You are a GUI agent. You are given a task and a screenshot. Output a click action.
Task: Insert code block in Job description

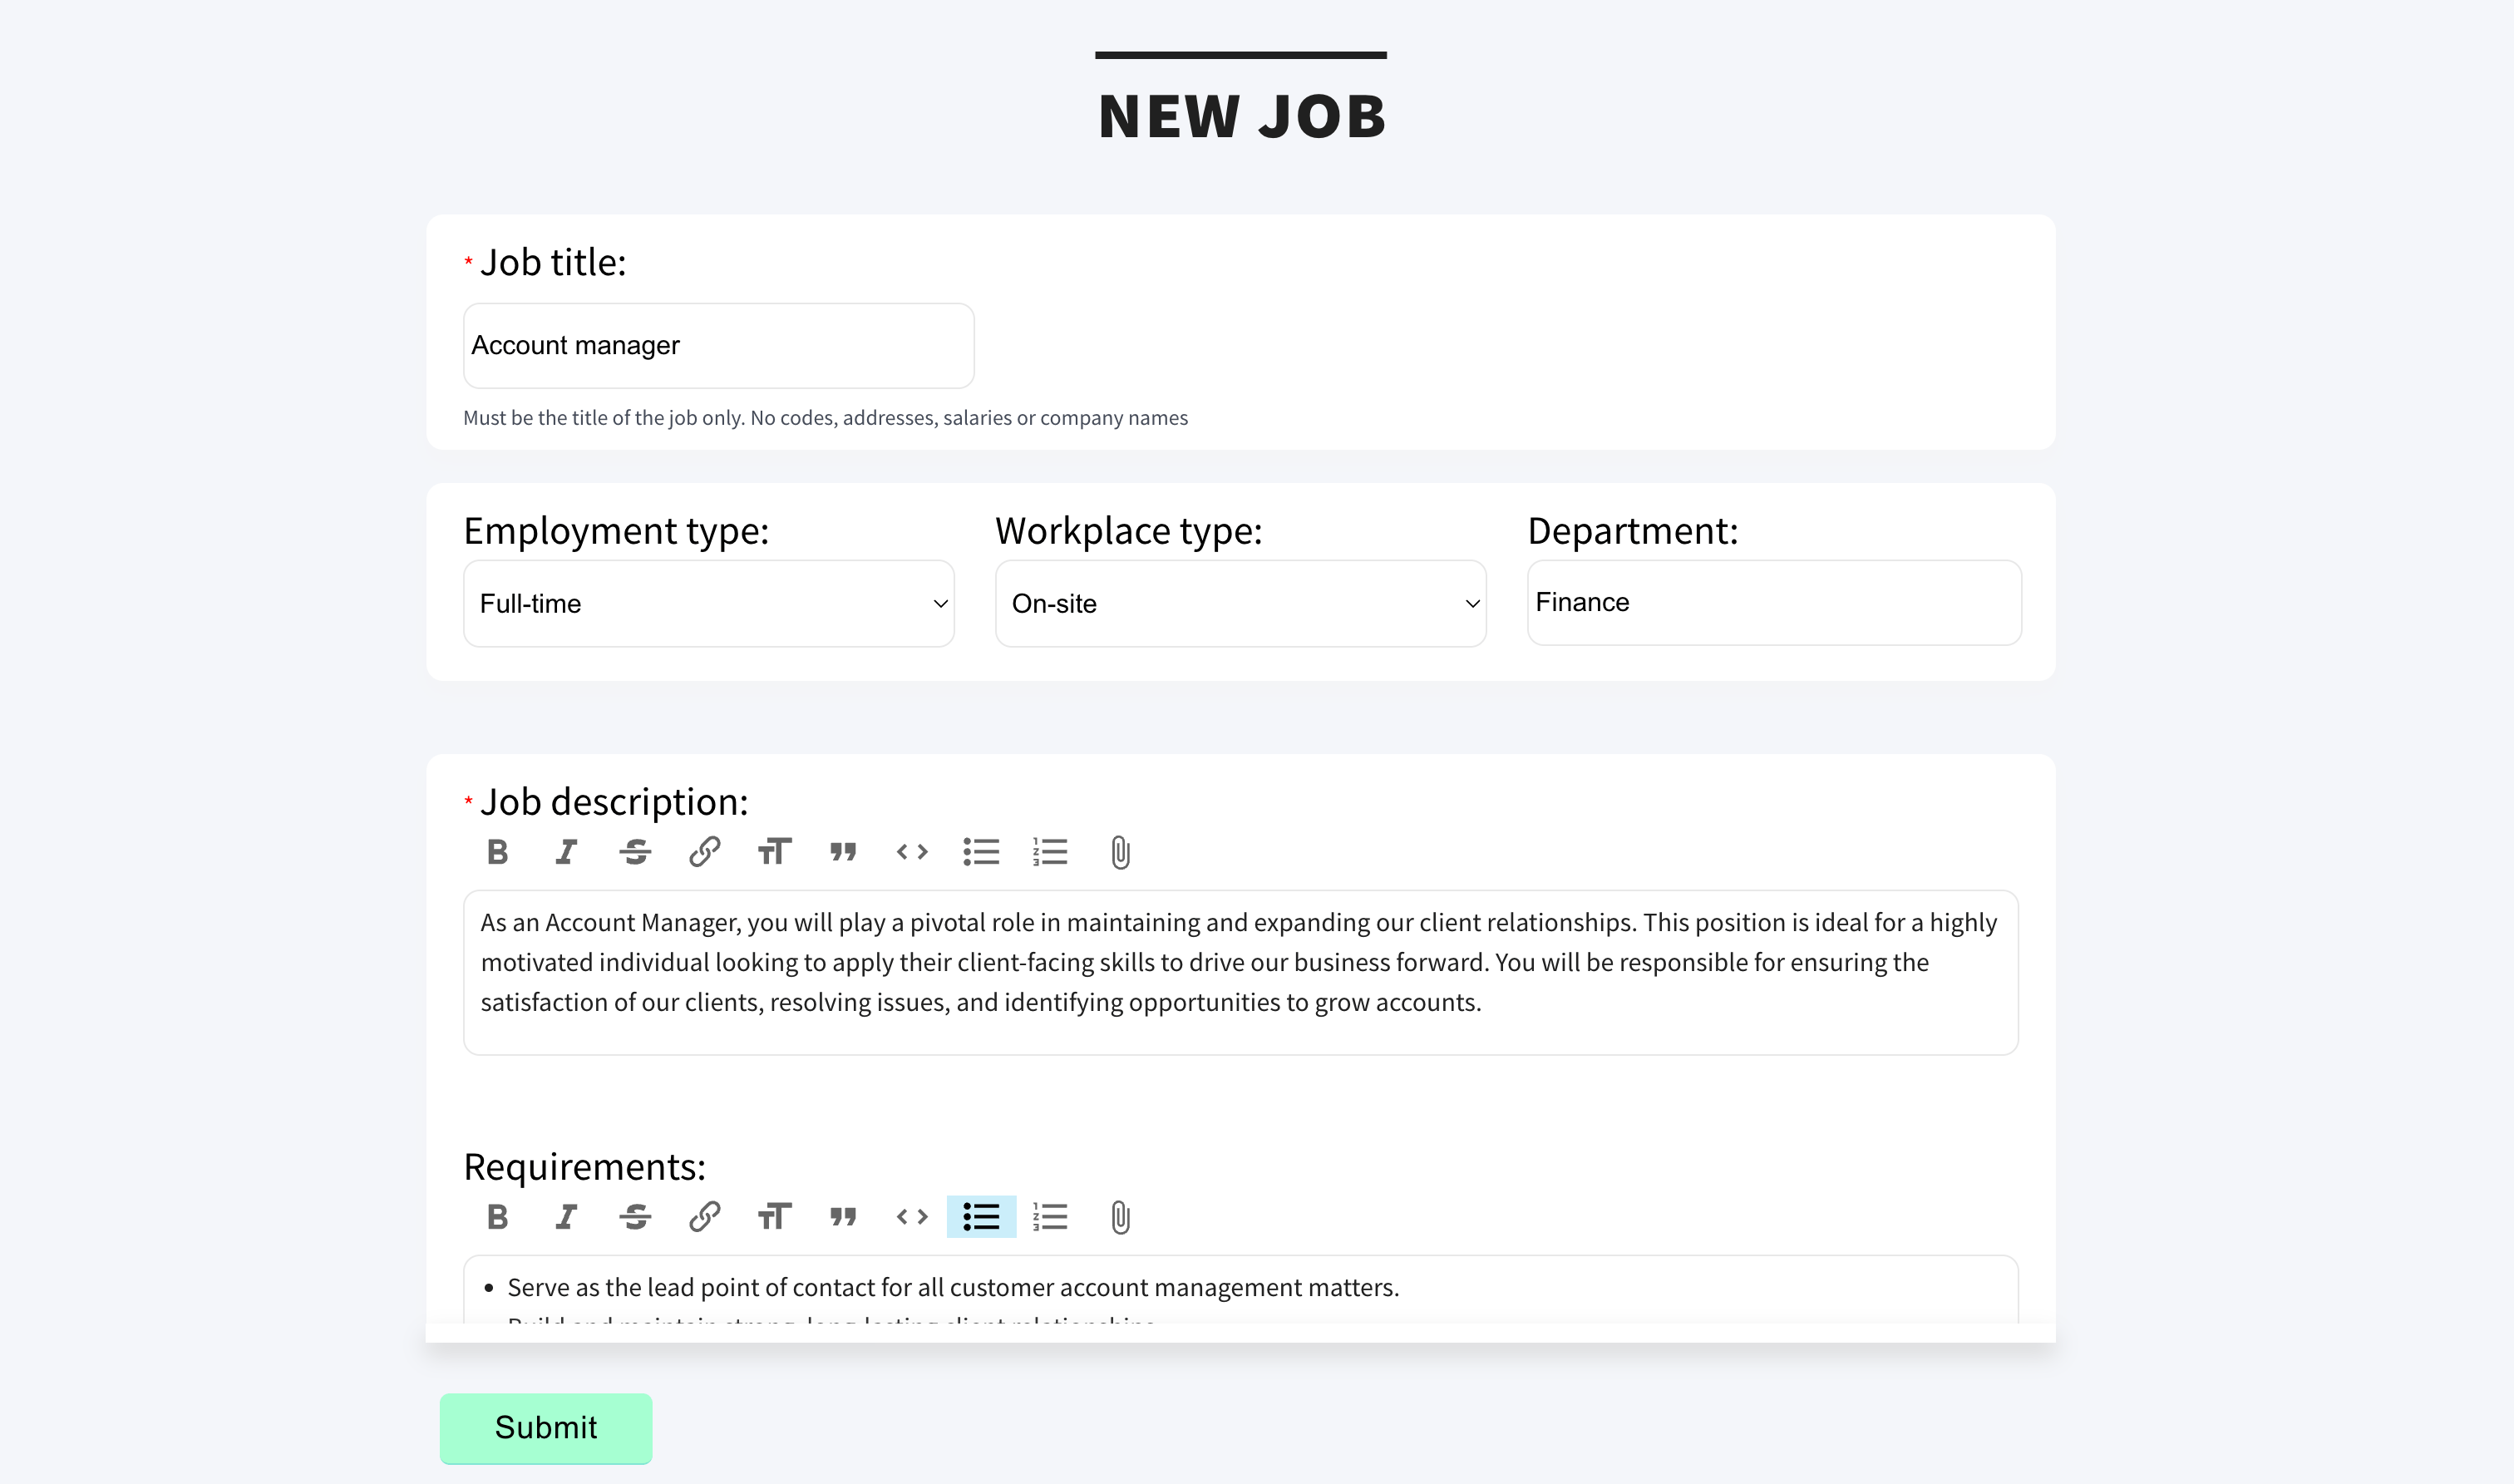(x=912, y=852)
